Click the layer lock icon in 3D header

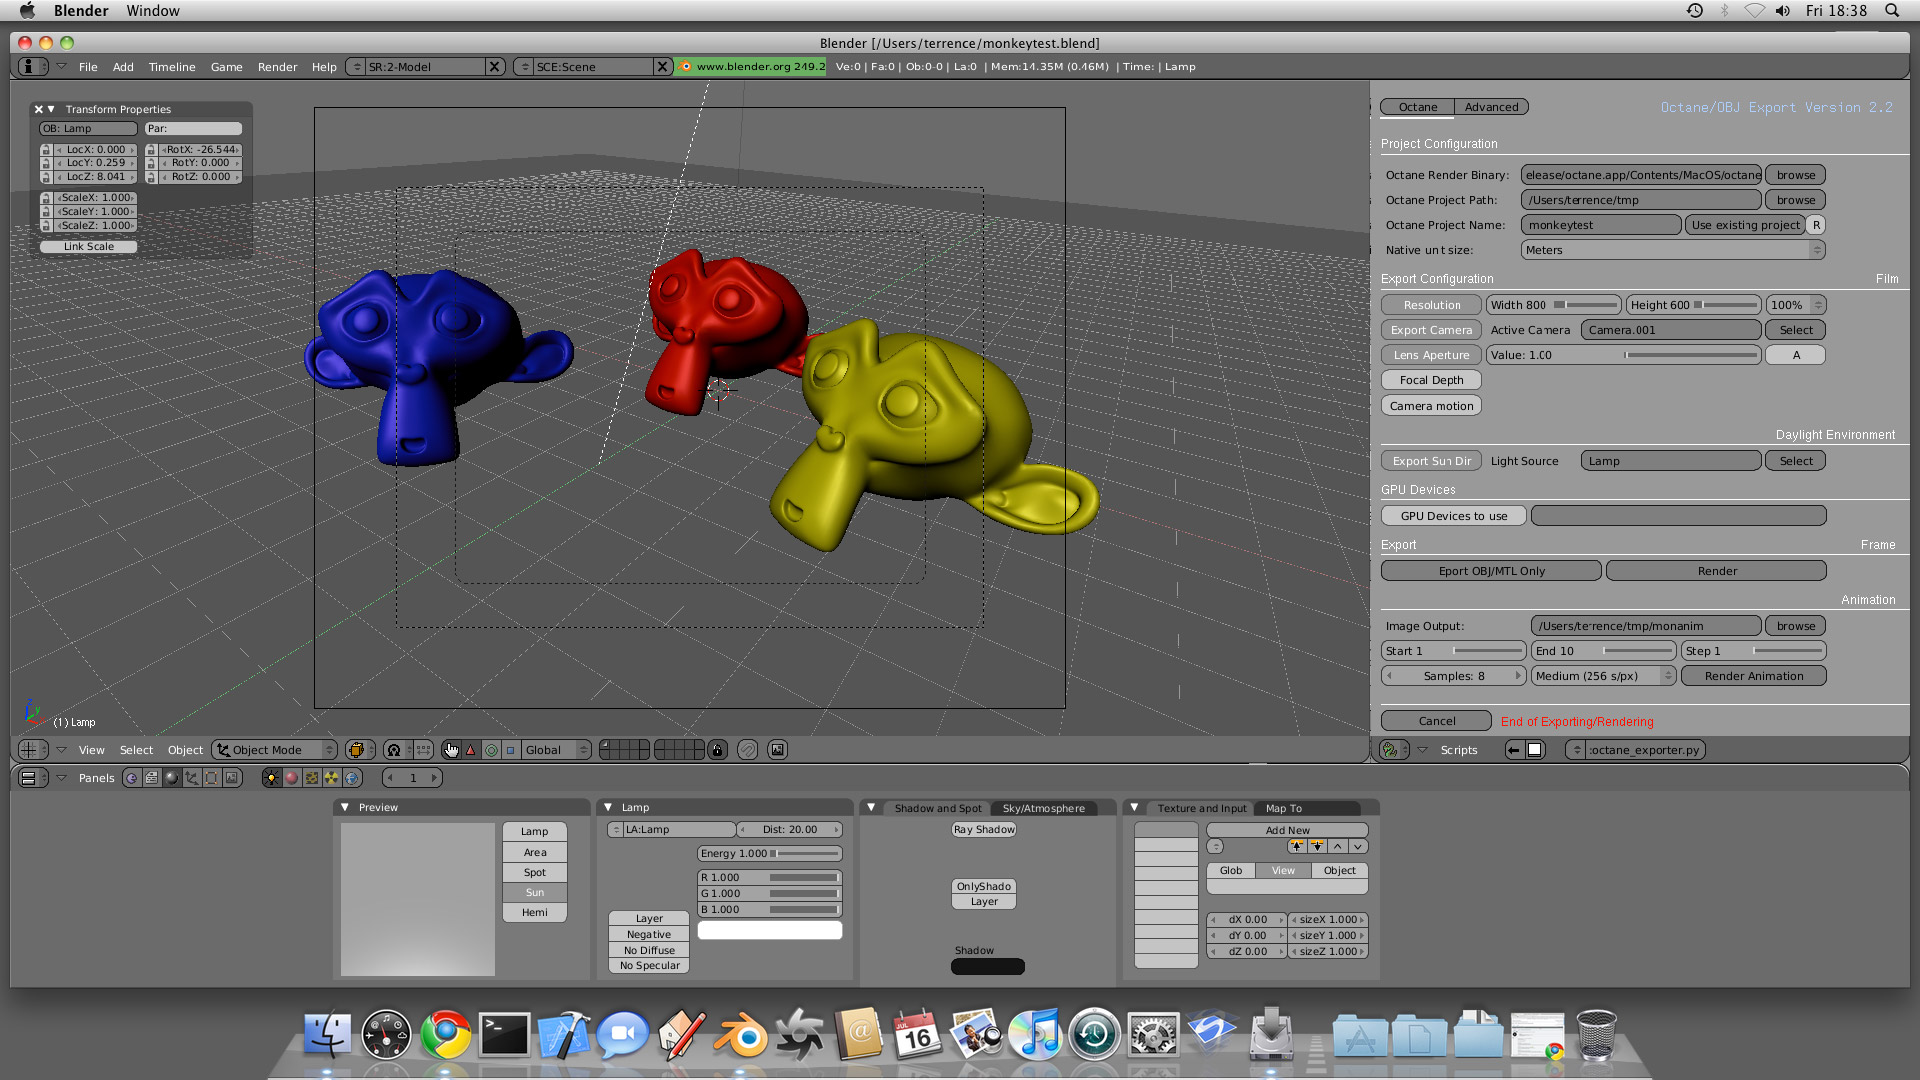pyautogui.click(x=717, y=750)
